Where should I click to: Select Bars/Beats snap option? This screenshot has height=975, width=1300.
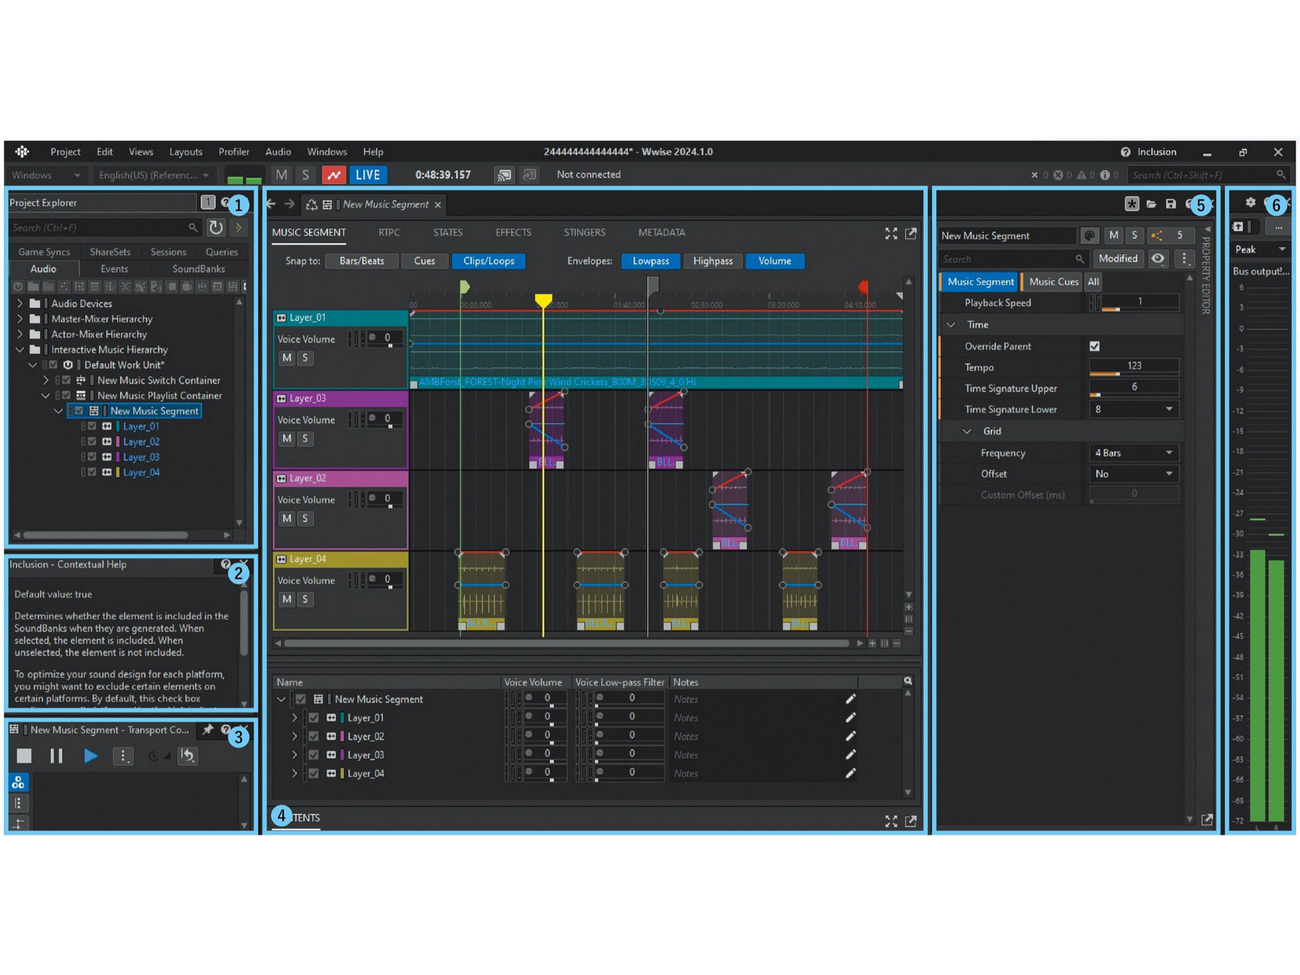(x=361, y=261)
